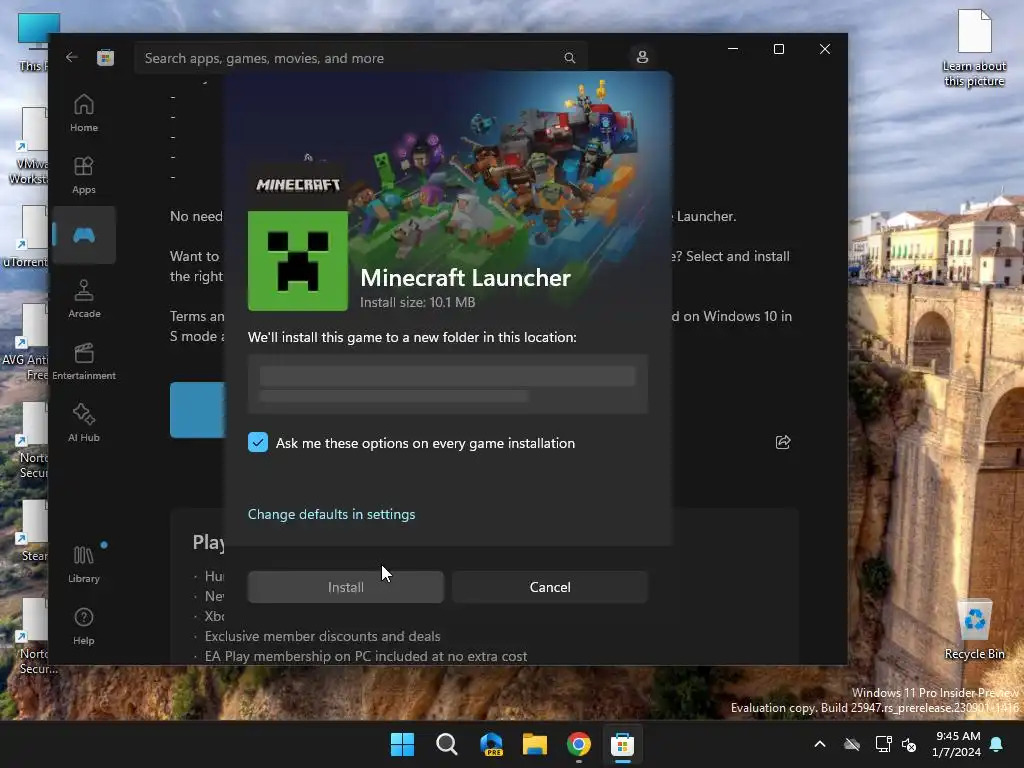Viewport: 1024px width, 768px height.
Task: Open the Apps section in sidebar
Action: [84, 175]
